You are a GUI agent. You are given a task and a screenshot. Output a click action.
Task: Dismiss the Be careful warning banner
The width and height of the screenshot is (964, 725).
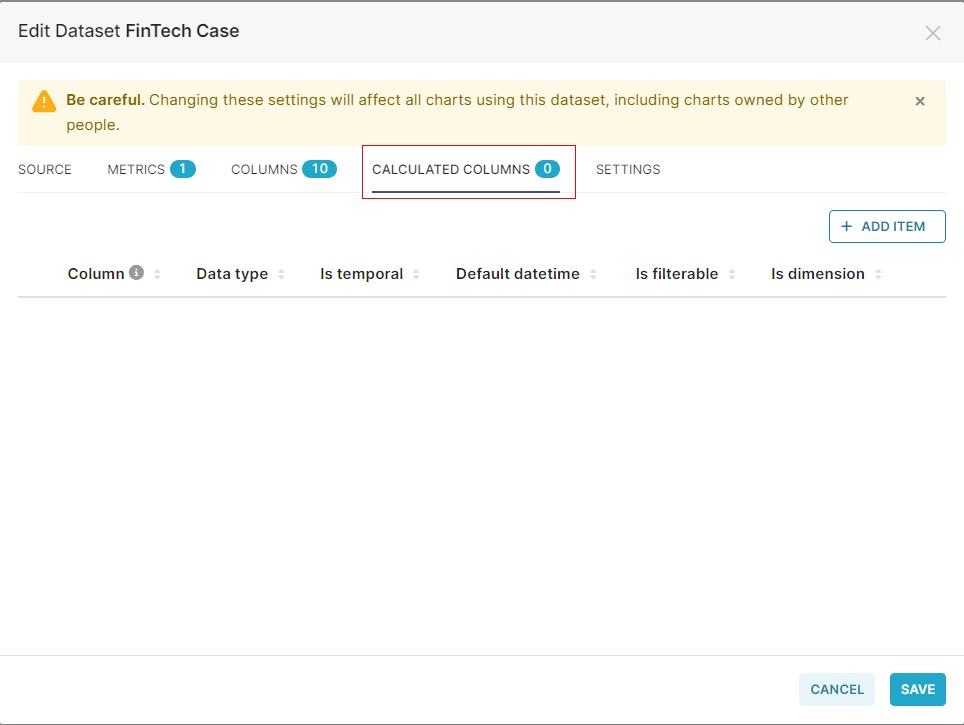coord(920,101)
